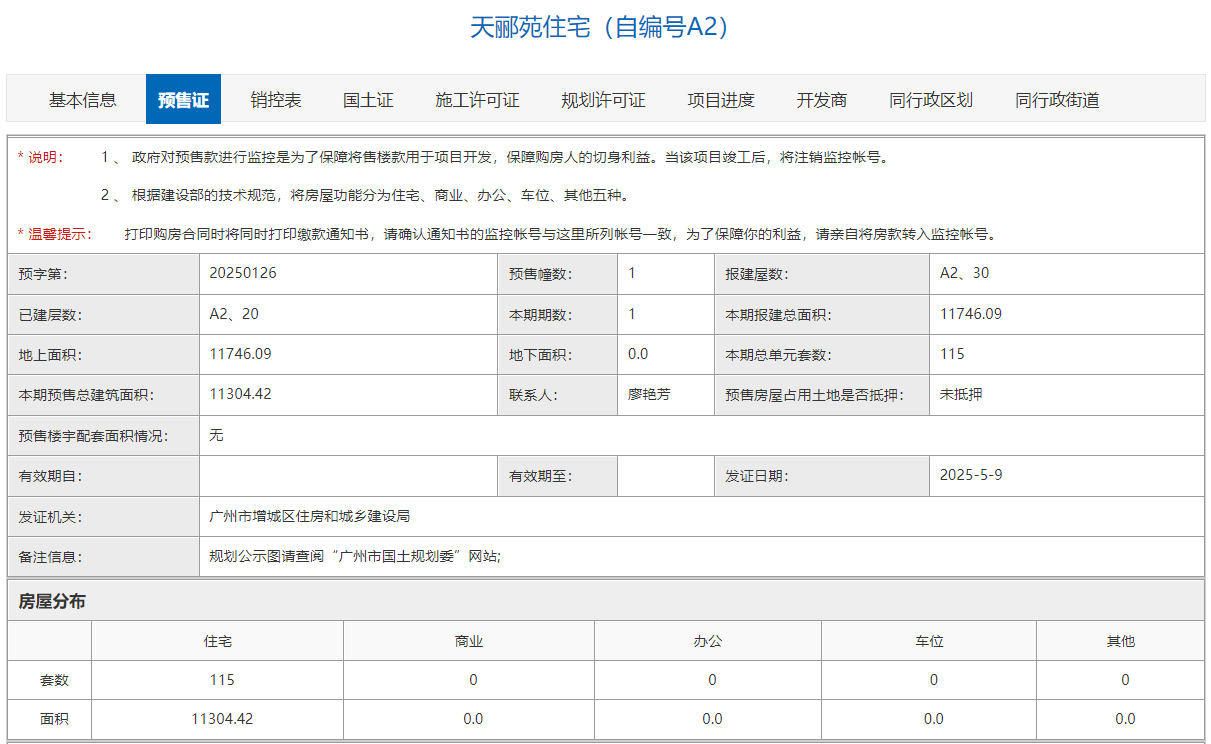1211x744 pixels.
Task: Click the 商业 column header
Action: 469,641
